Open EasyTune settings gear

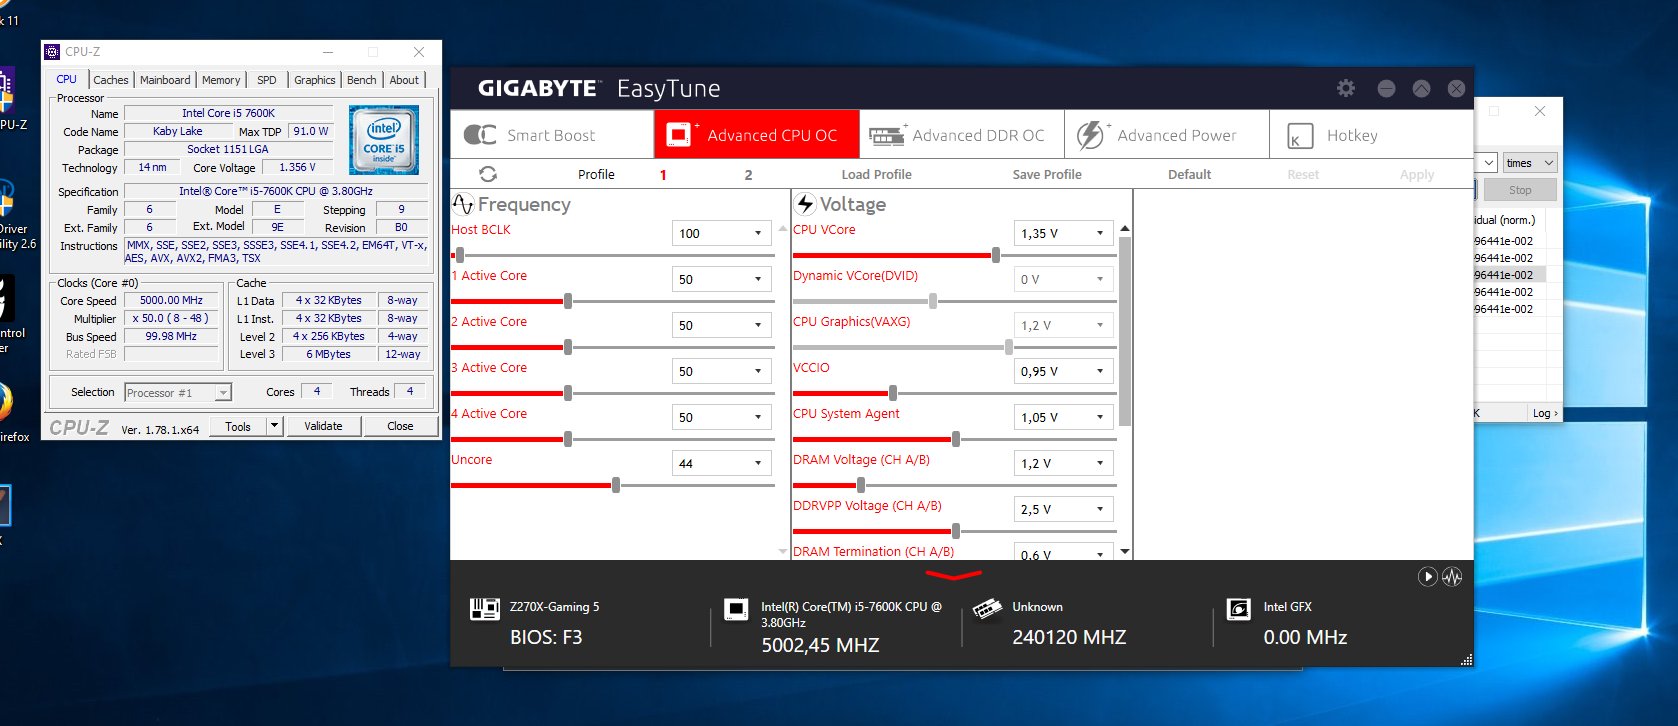(1346, 88)
